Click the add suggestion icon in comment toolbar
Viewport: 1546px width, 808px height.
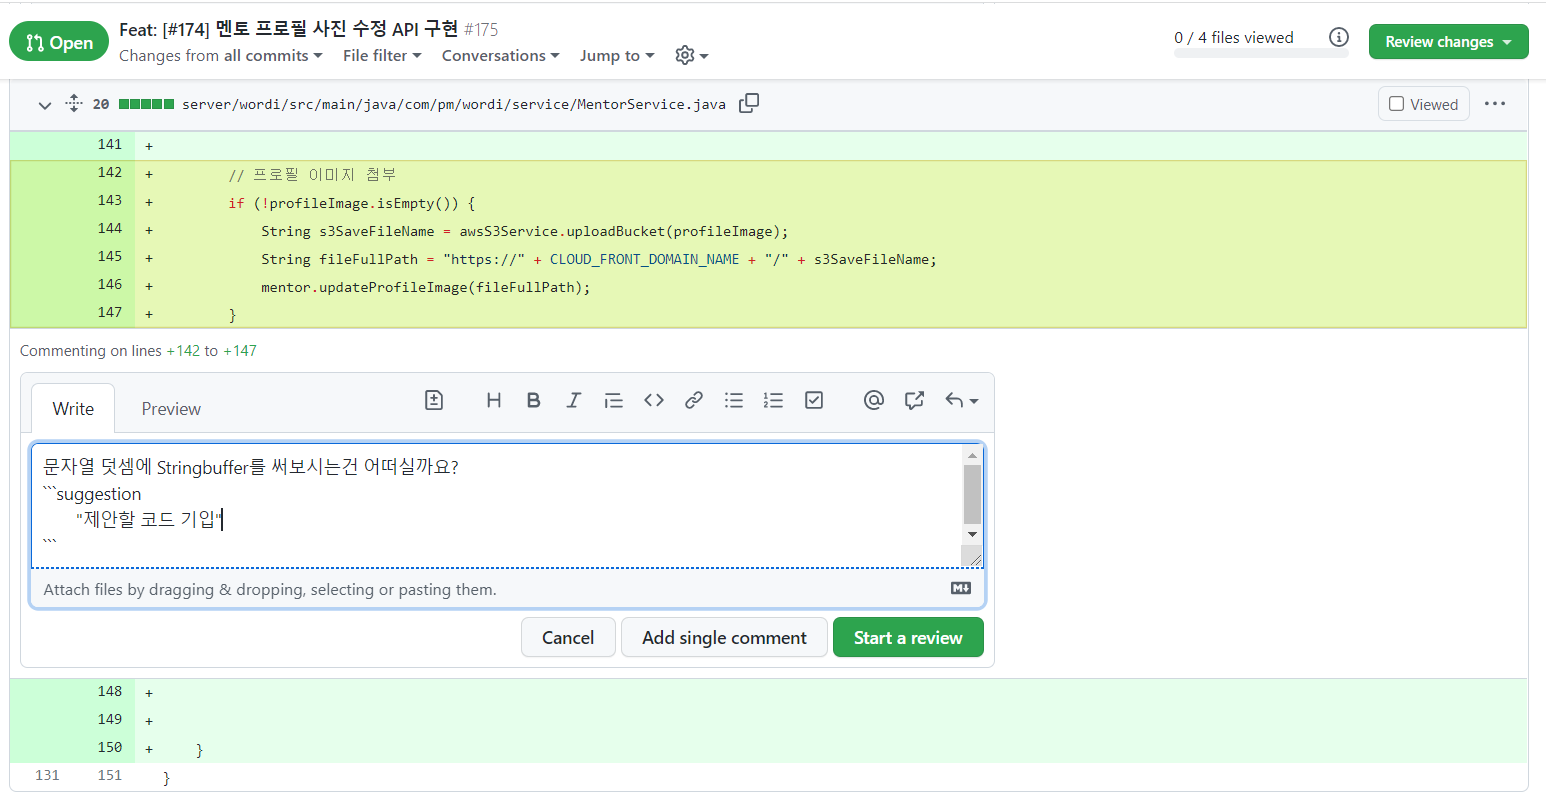[434, 400]
